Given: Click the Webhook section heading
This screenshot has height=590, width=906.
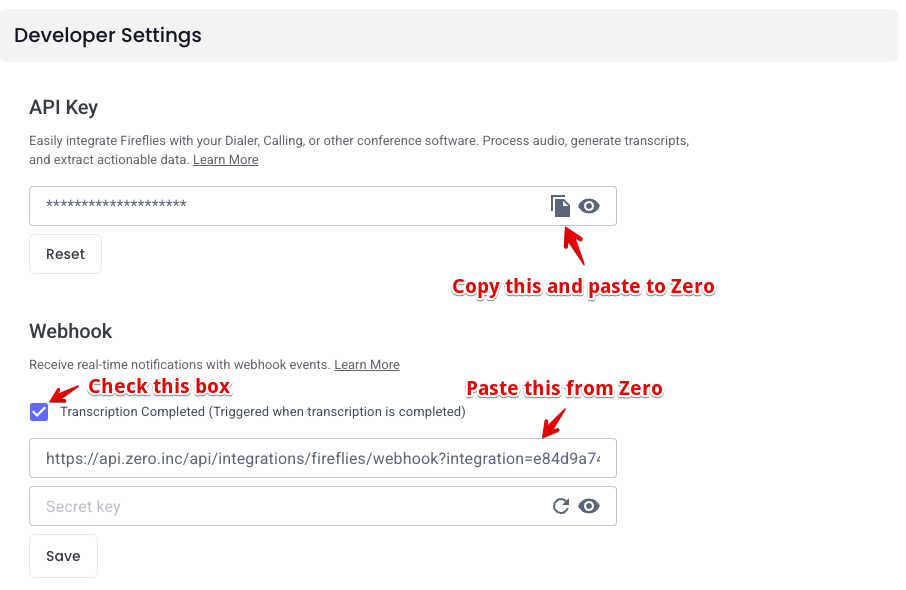Looking at the screenshot, I should tap(70, 331).
